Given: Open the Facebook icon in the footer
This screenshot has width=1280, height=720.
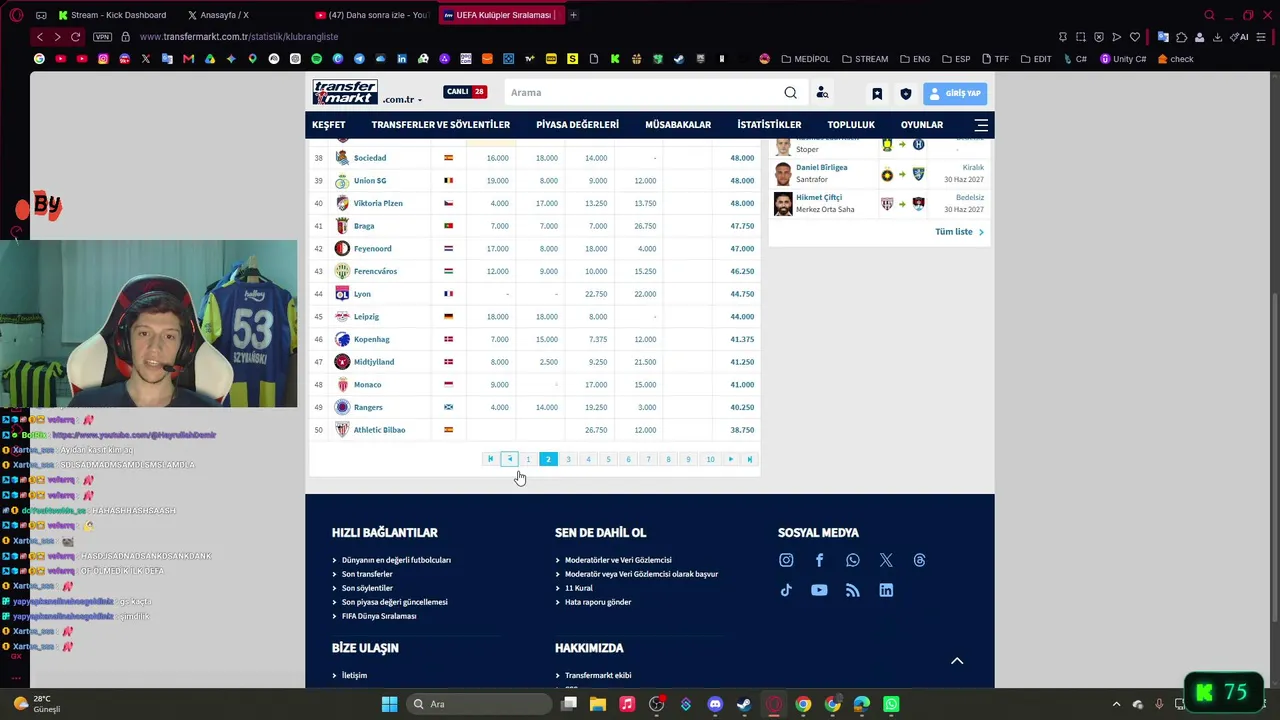Looking at the screenshot, I should pyautogui.click(x=819, y=560).
